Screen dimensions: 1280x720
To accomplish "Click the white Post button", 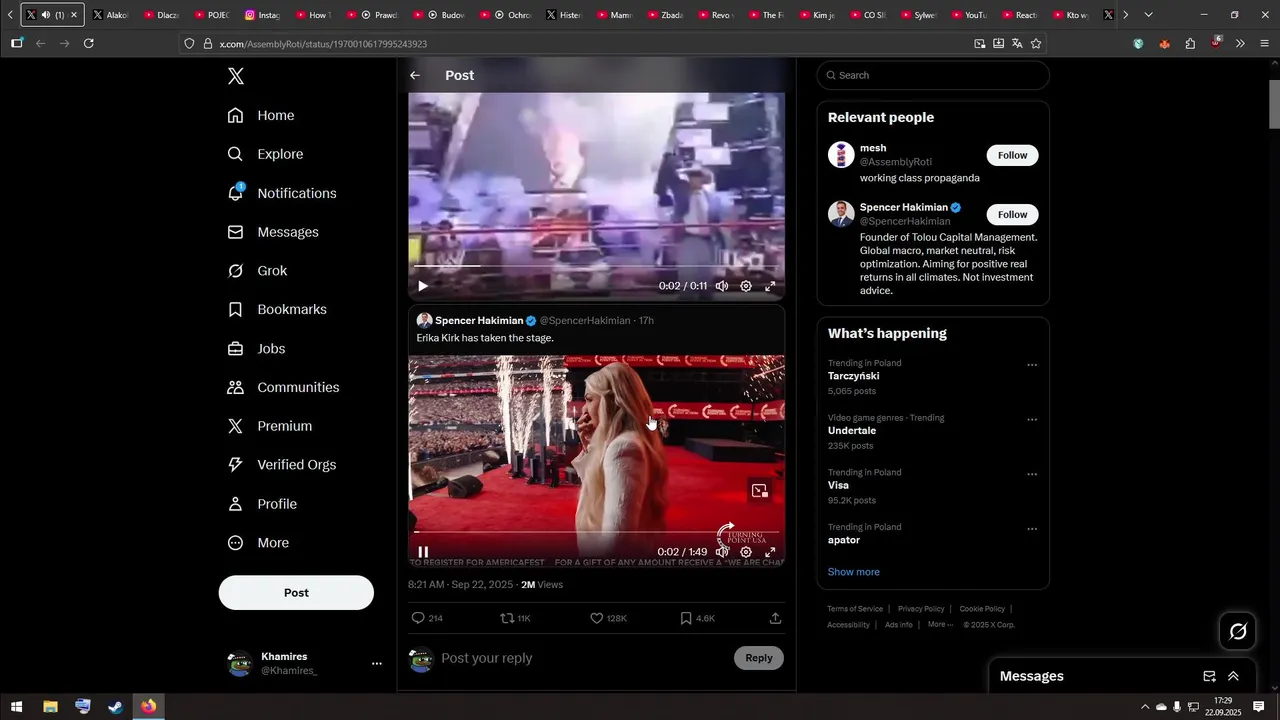I will pos(296,592).
